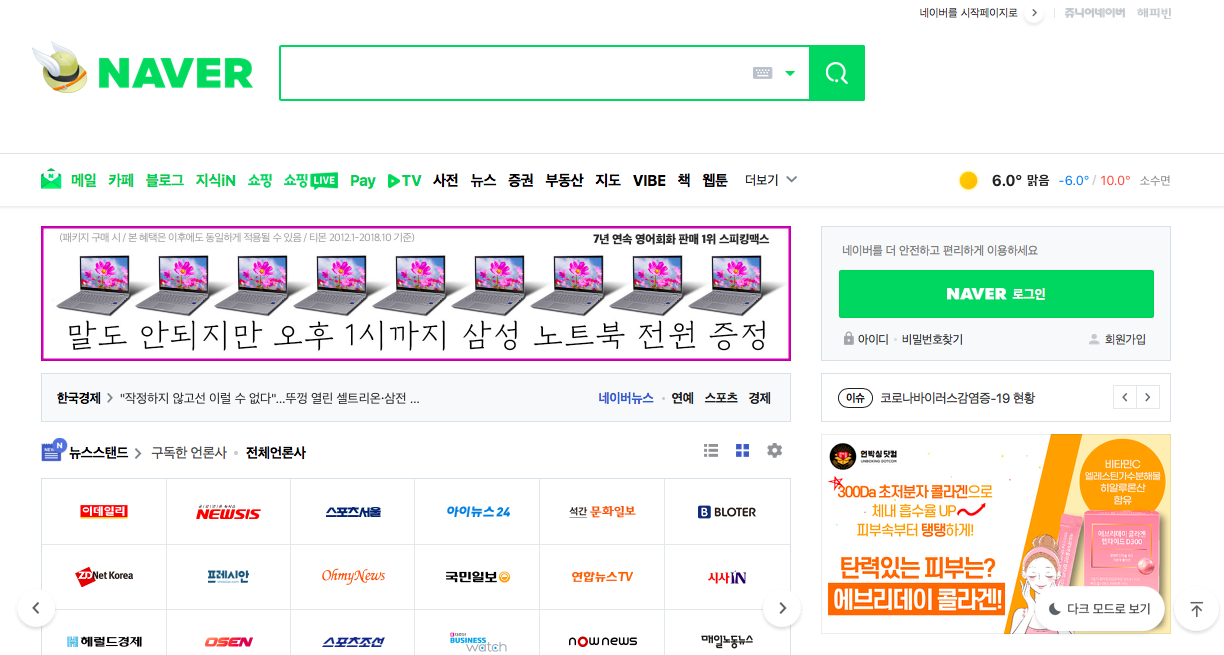Switch newsstand to list view
This screenshot has height=655, width=1224.
click(x=711, y=451)
